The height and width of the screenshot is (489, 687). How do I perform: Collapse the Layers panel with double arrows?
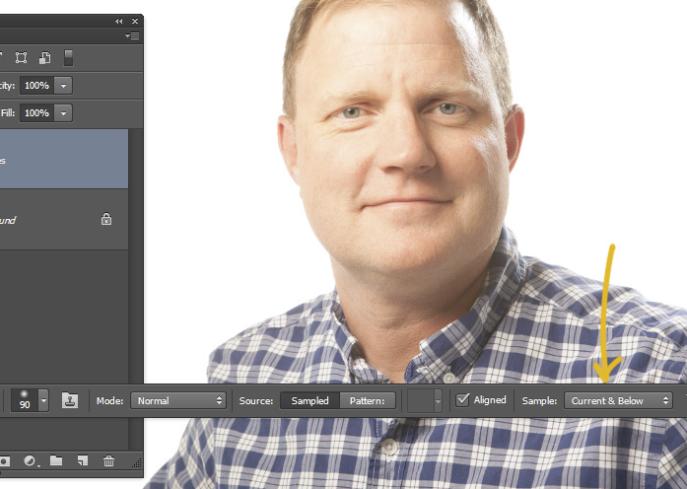119,21
